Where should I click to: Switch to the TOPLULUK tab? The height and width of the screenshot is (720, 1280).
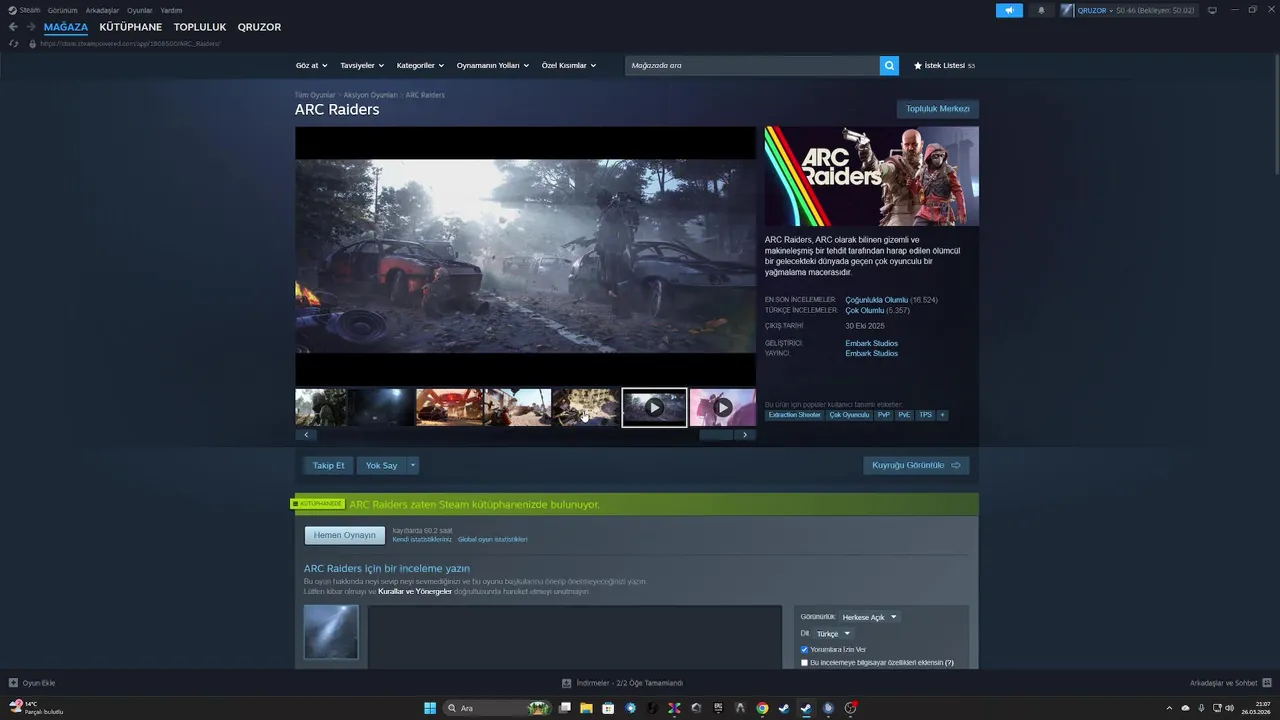coord(200,27)
